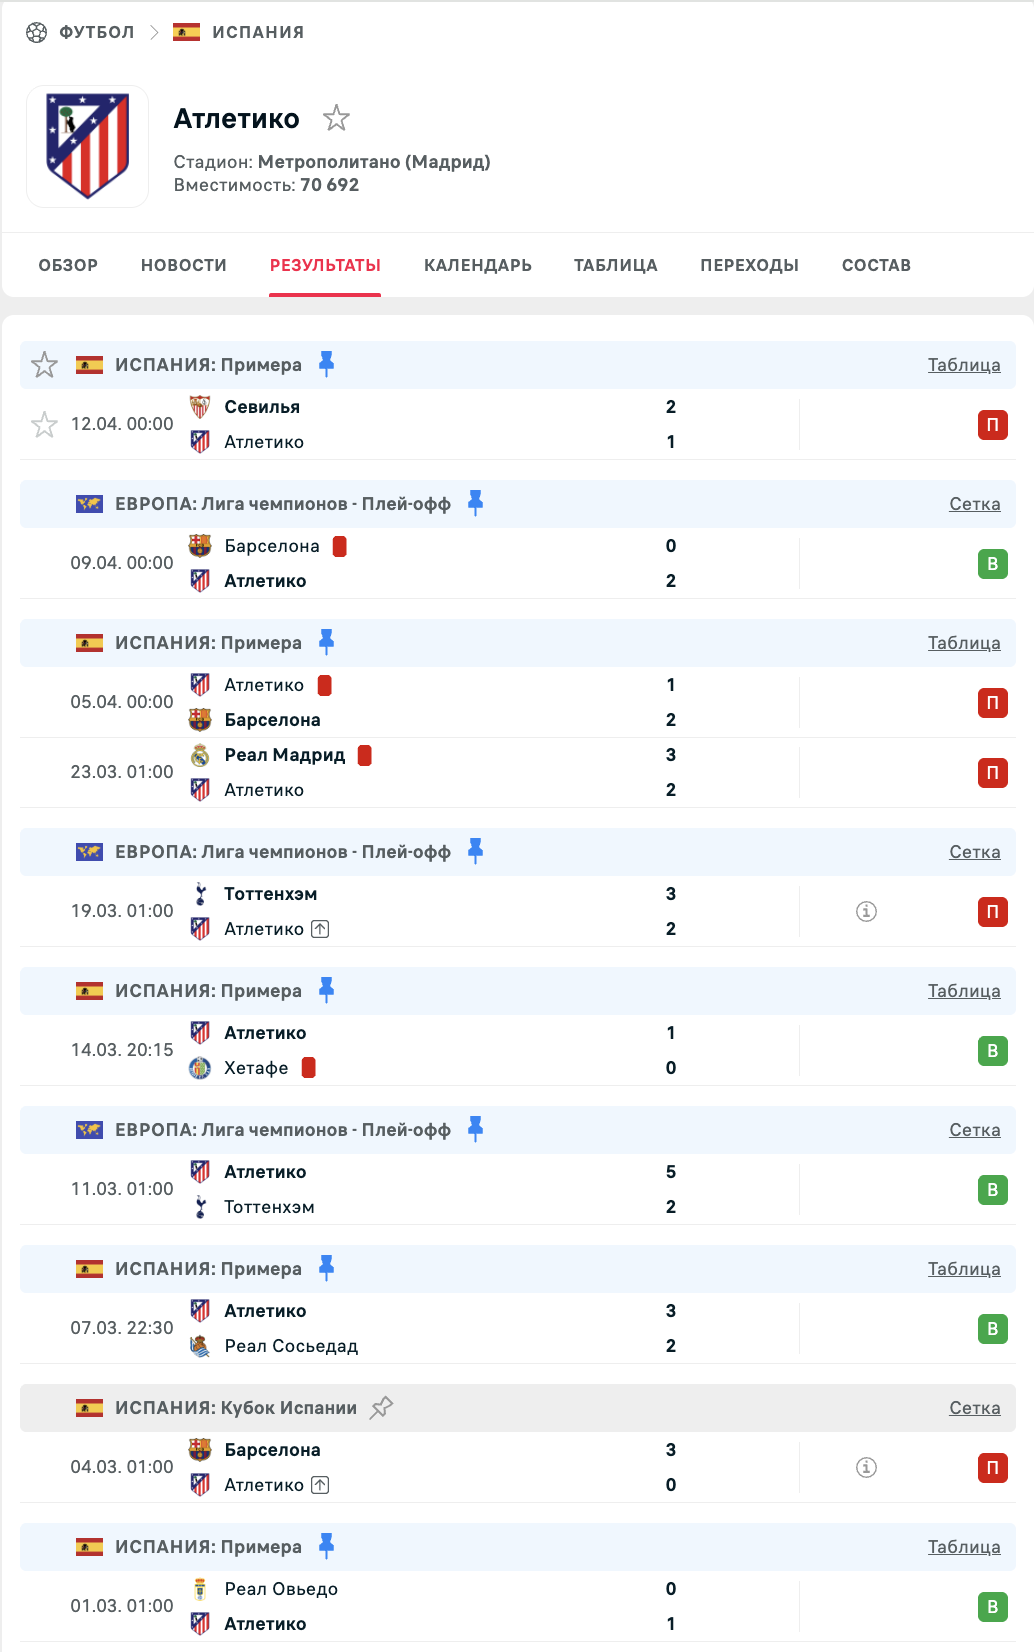The image size is (1034, 1652).
Task: Click win badge for Барселона 0-2 match
Action: tap(992, 564)
